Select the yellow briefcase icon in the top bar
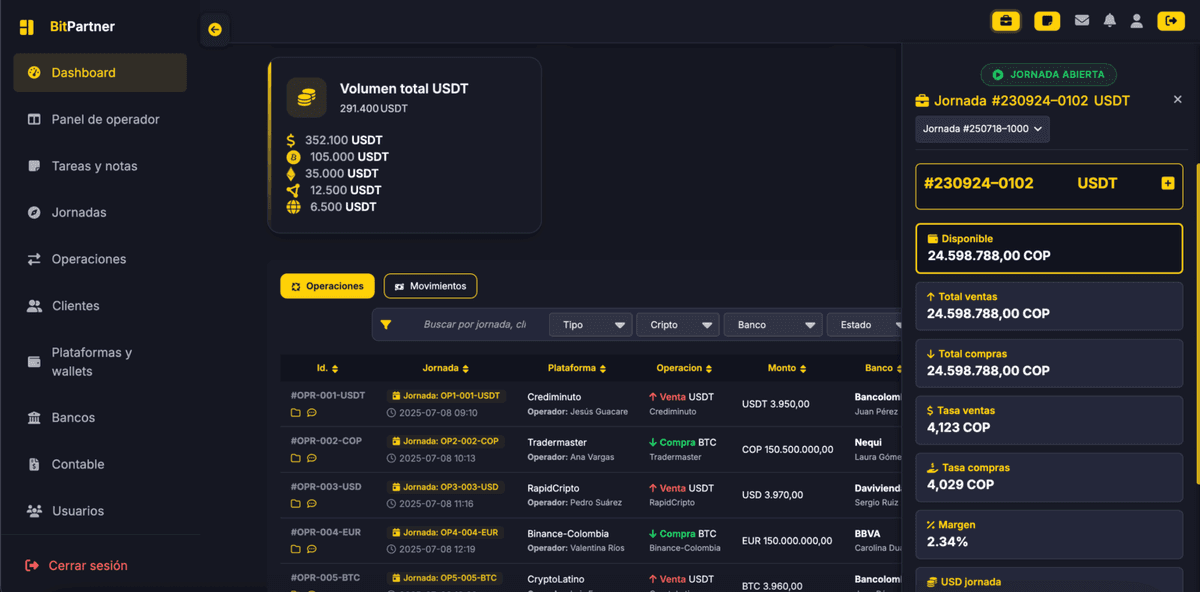Viewport: 1200px width, 592px height. pos(1006,20)
